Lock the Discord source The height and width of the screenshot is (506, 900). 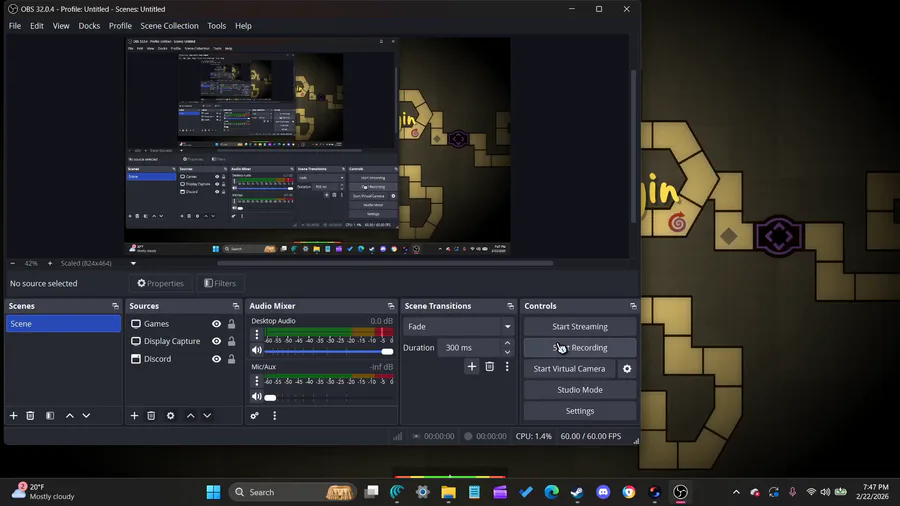click(231, 359)
